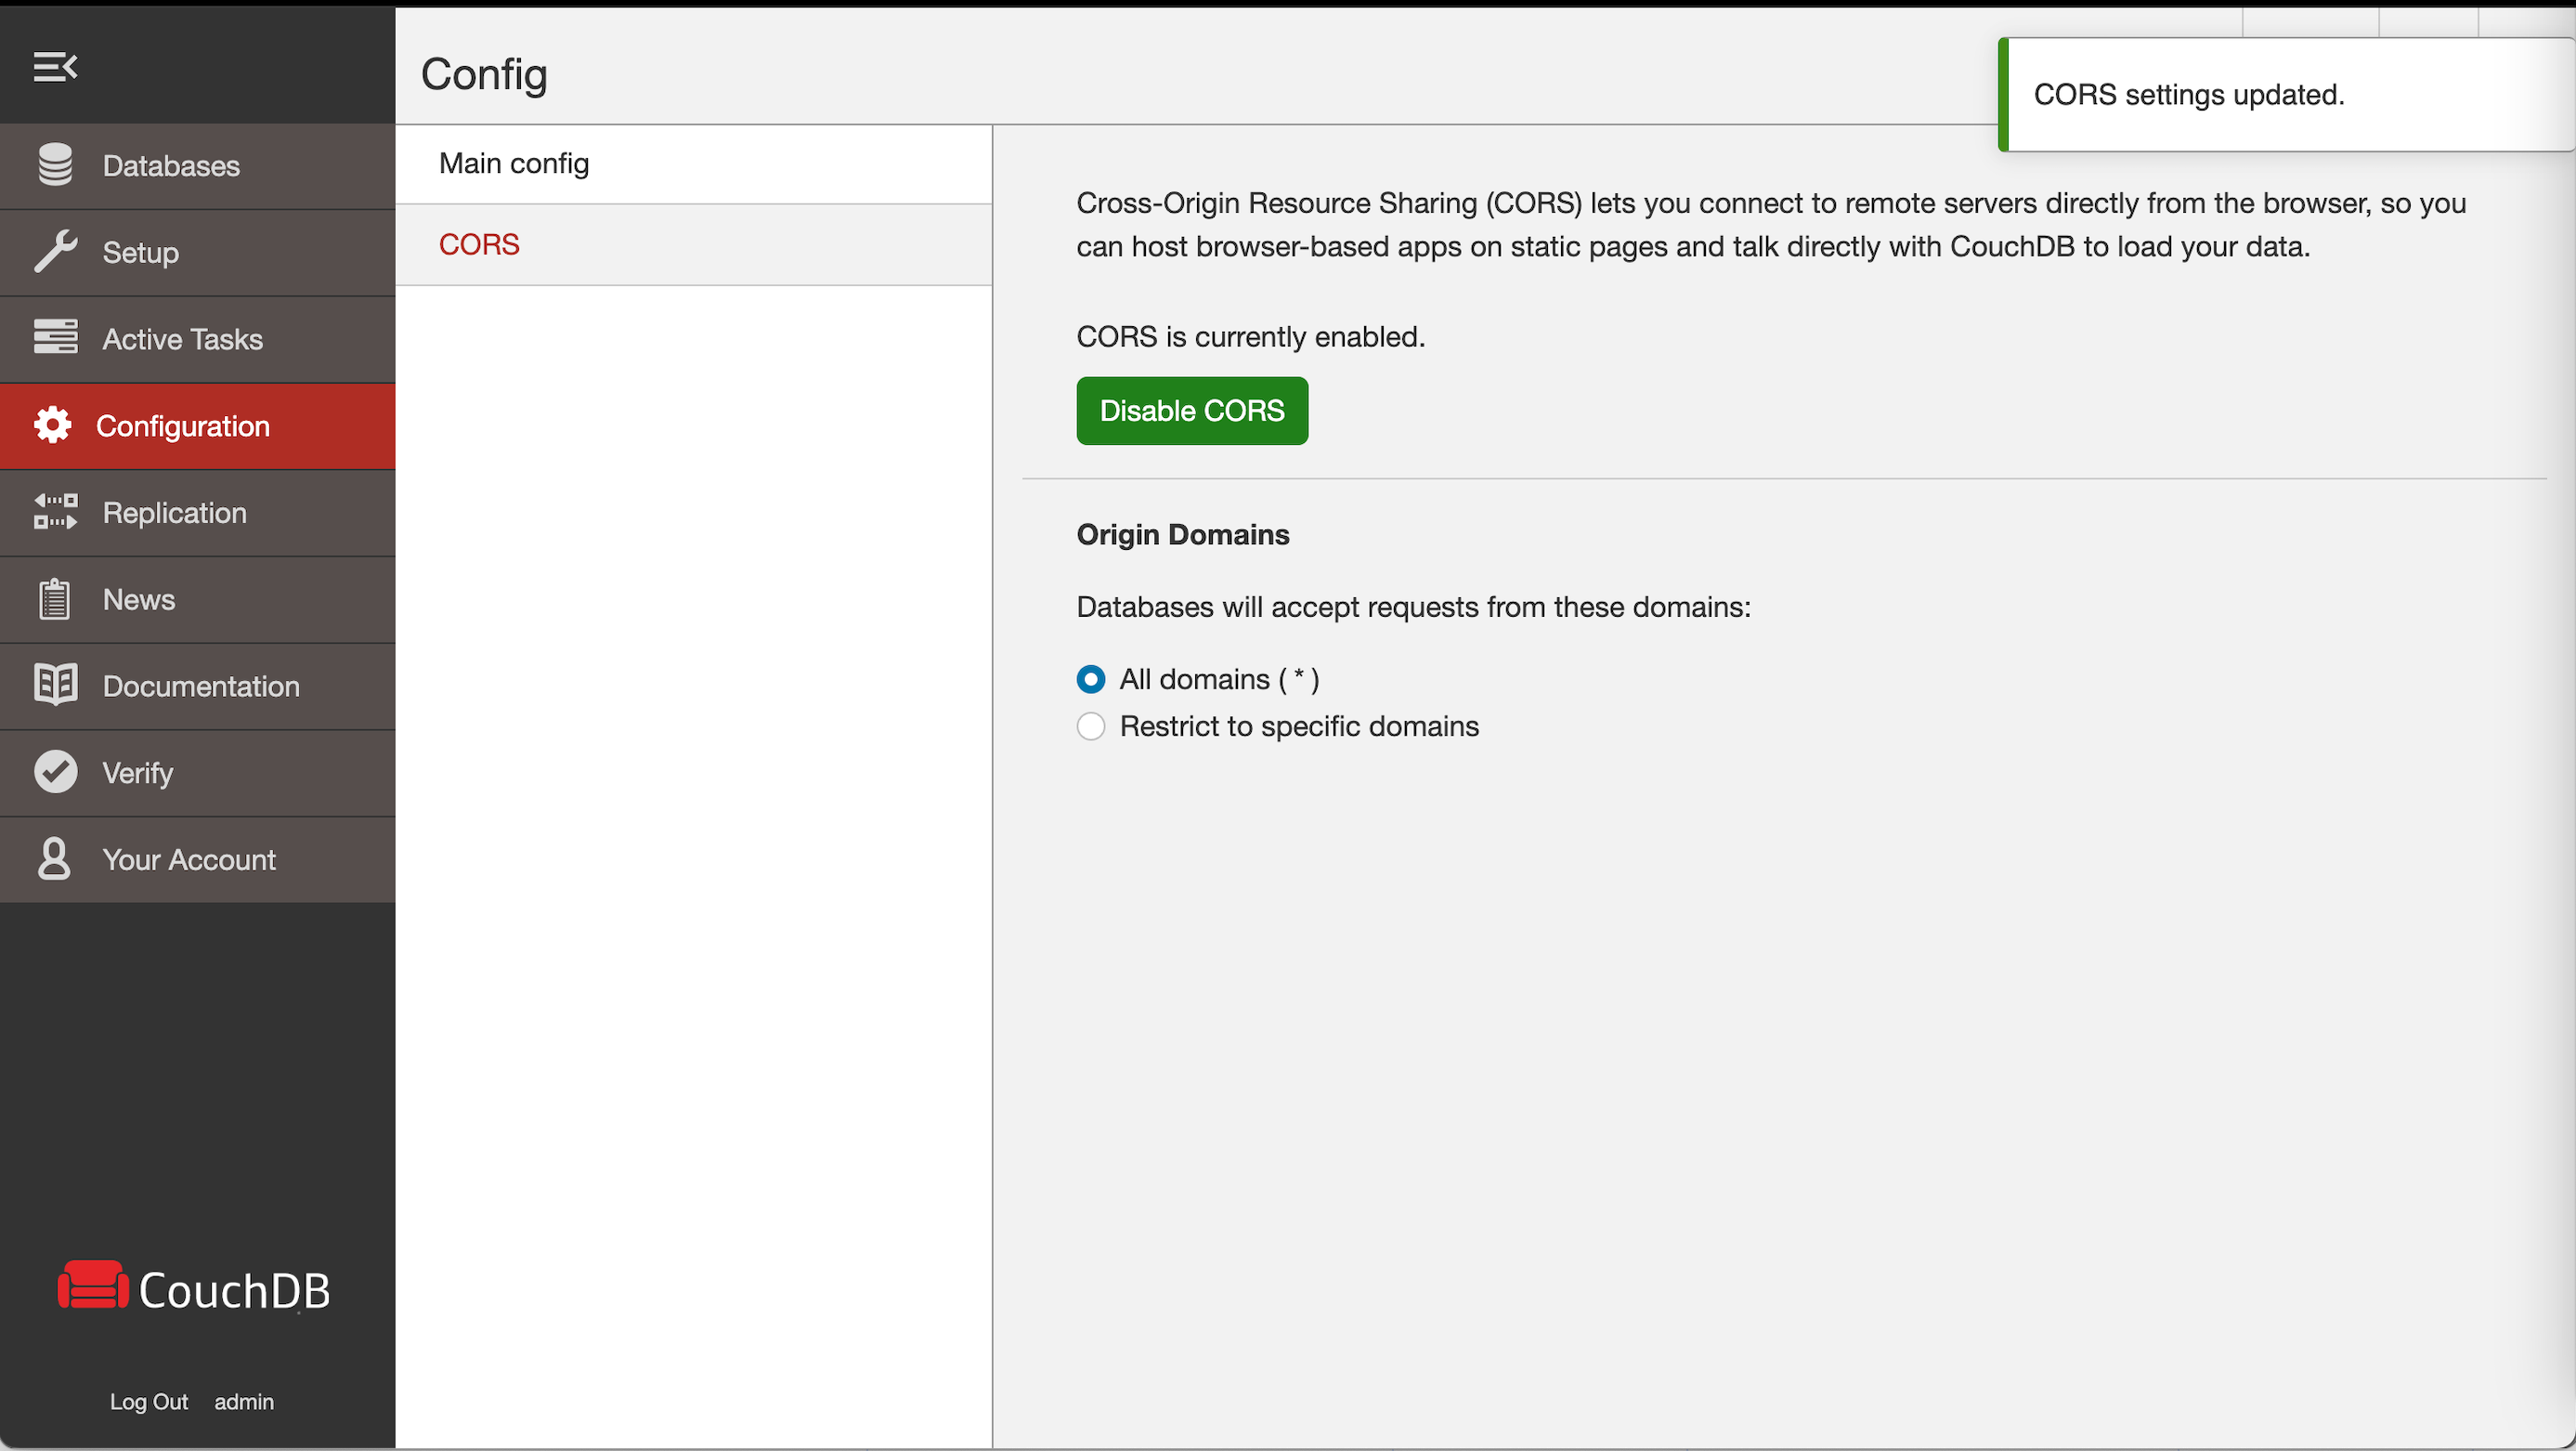The width and height of the screenshot is (2576, 1451).
Task: Click the Verify checkmark icon
Action: (x=55, y=772)
